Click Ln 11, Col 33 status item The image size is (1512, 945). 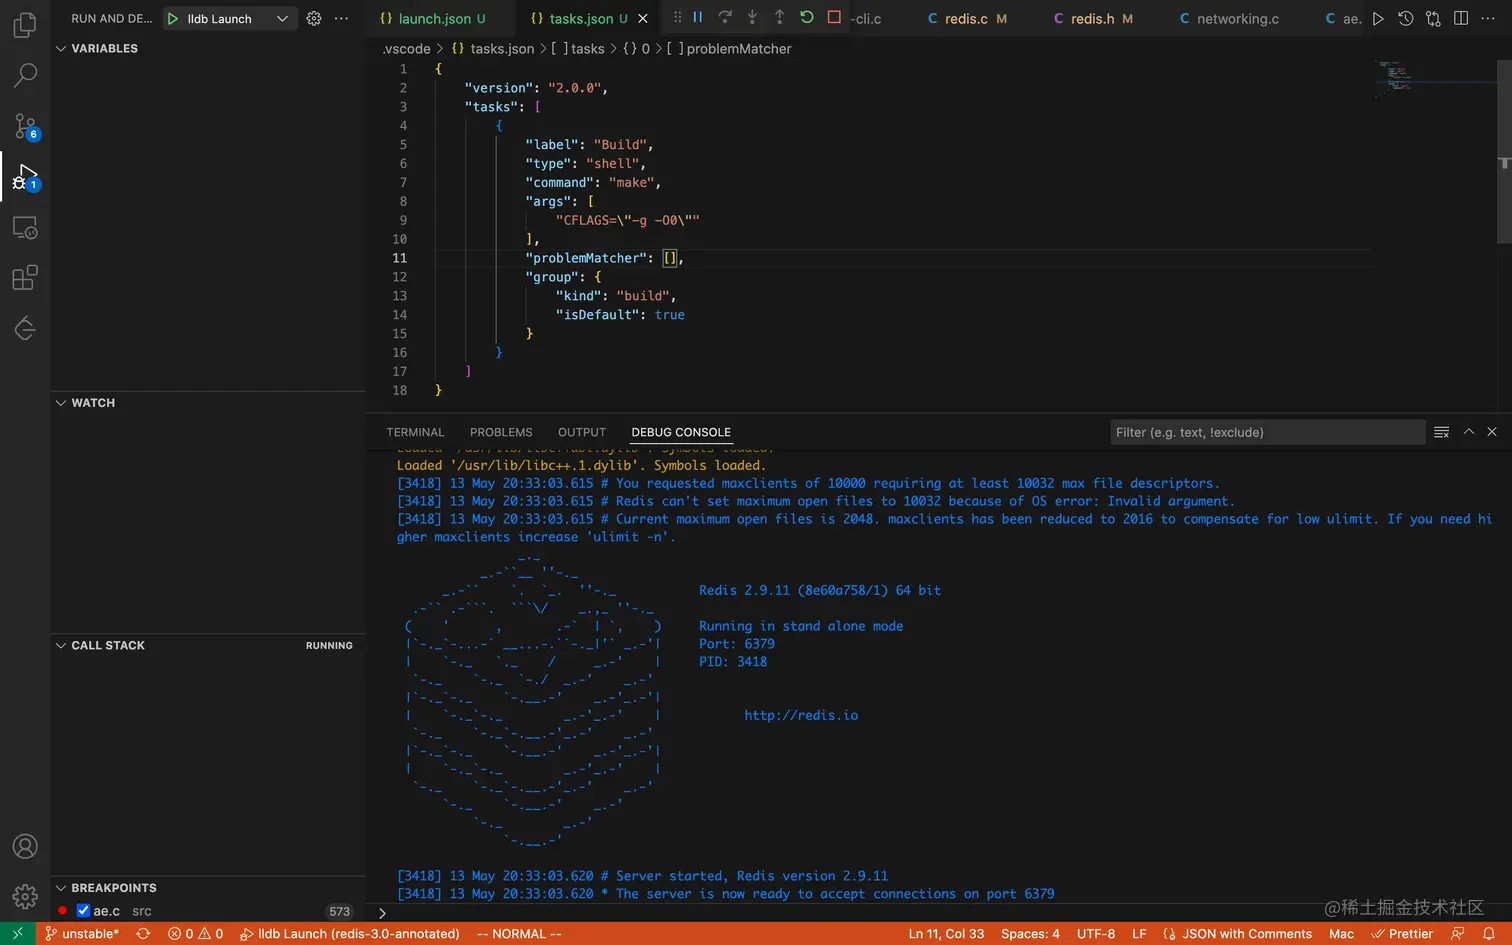[946, 934]
